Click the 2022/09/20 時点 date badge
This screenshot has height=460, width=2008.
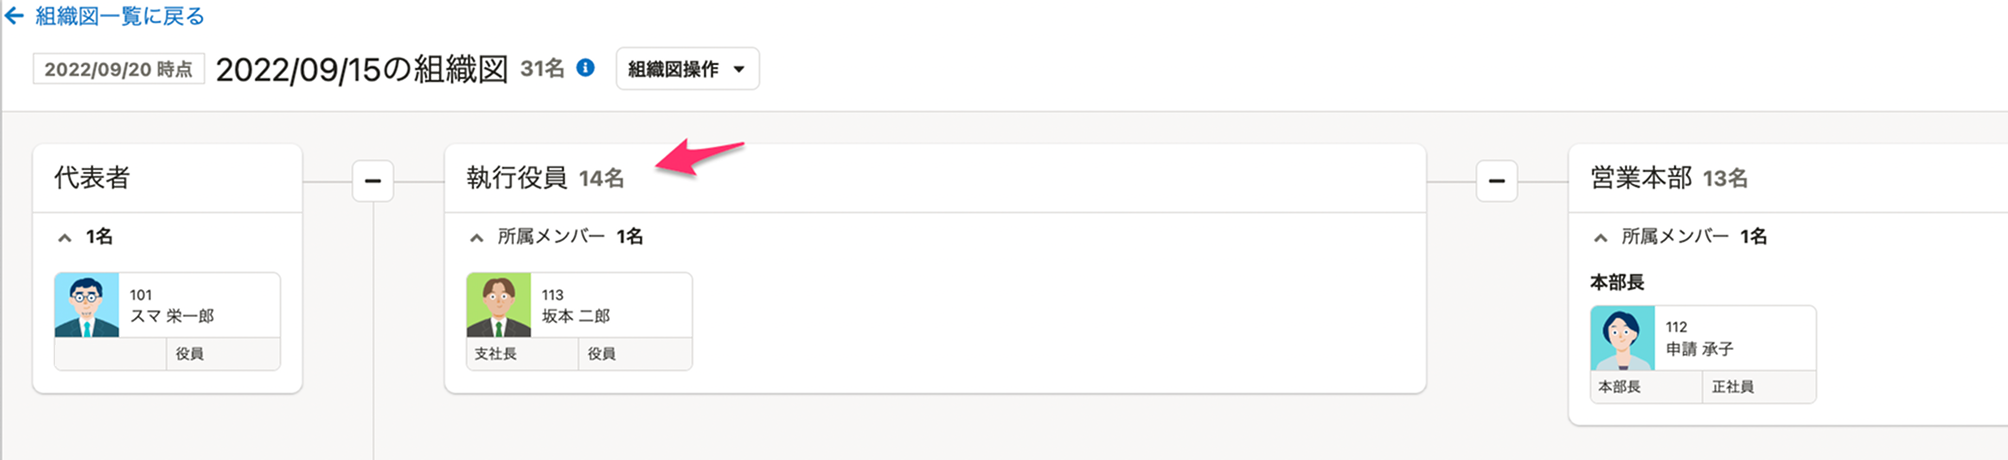tap(118, 69)
